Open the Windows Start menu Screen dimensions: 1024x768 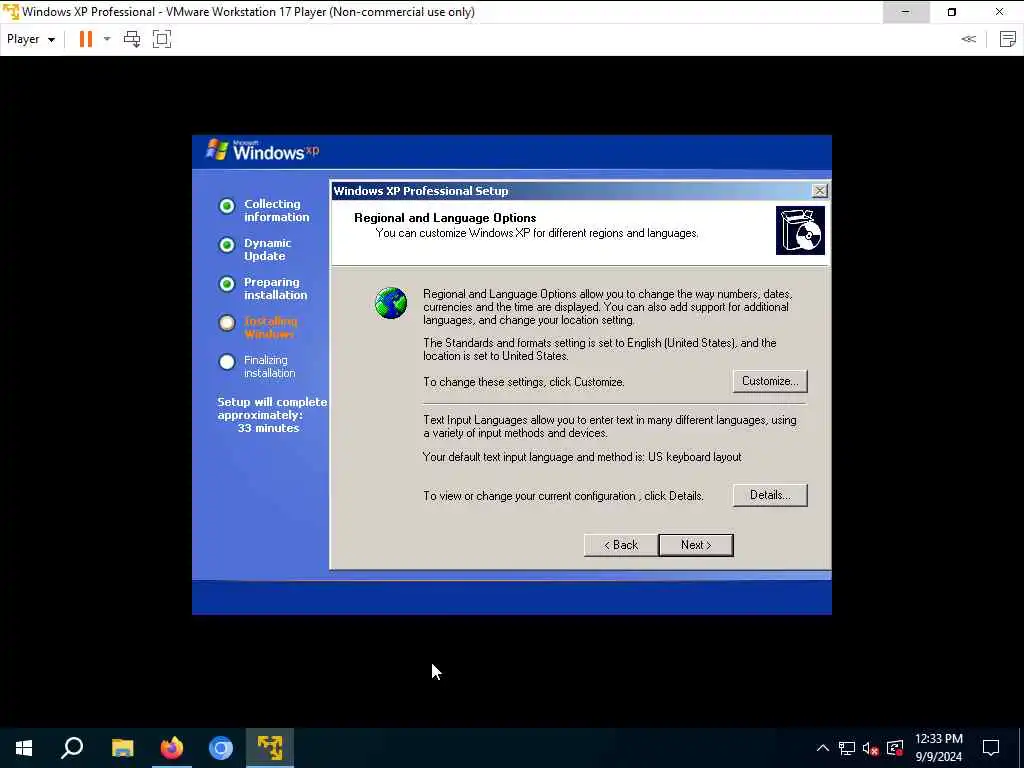coord(24,748)
